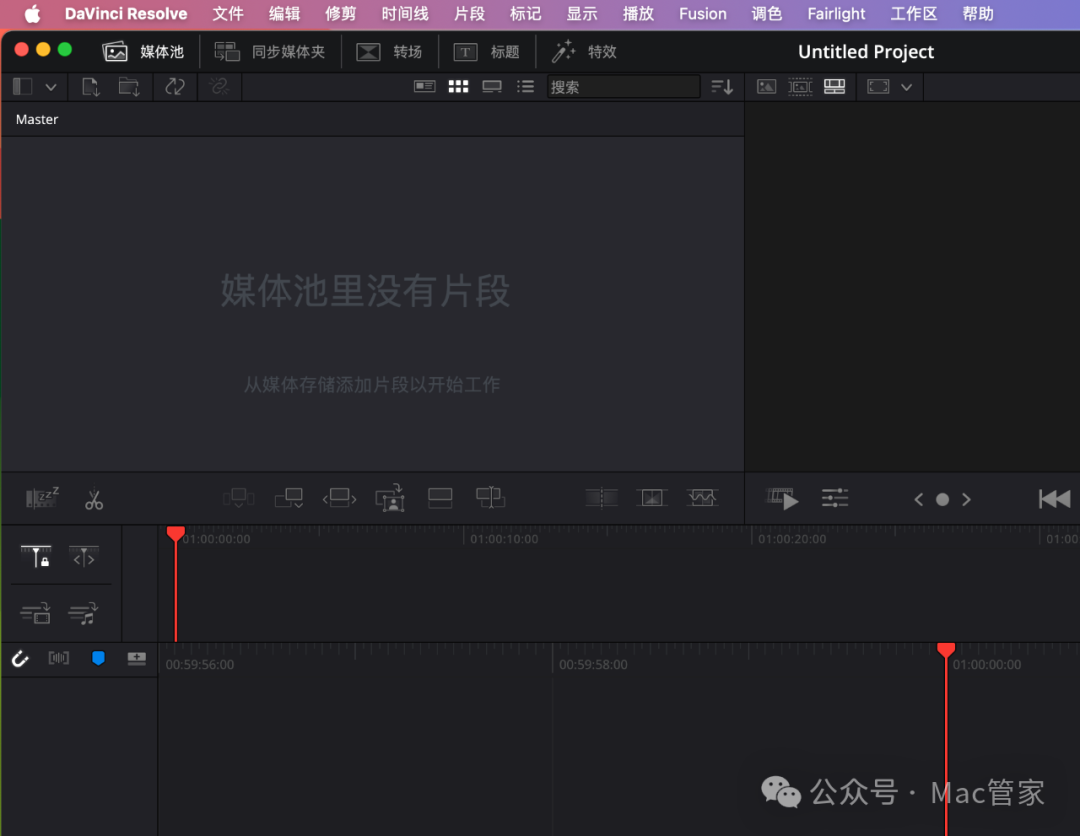Screen dimensions: 1080x836
Task: Open the 特效 effects panel
Action: [x=584, y=52]
